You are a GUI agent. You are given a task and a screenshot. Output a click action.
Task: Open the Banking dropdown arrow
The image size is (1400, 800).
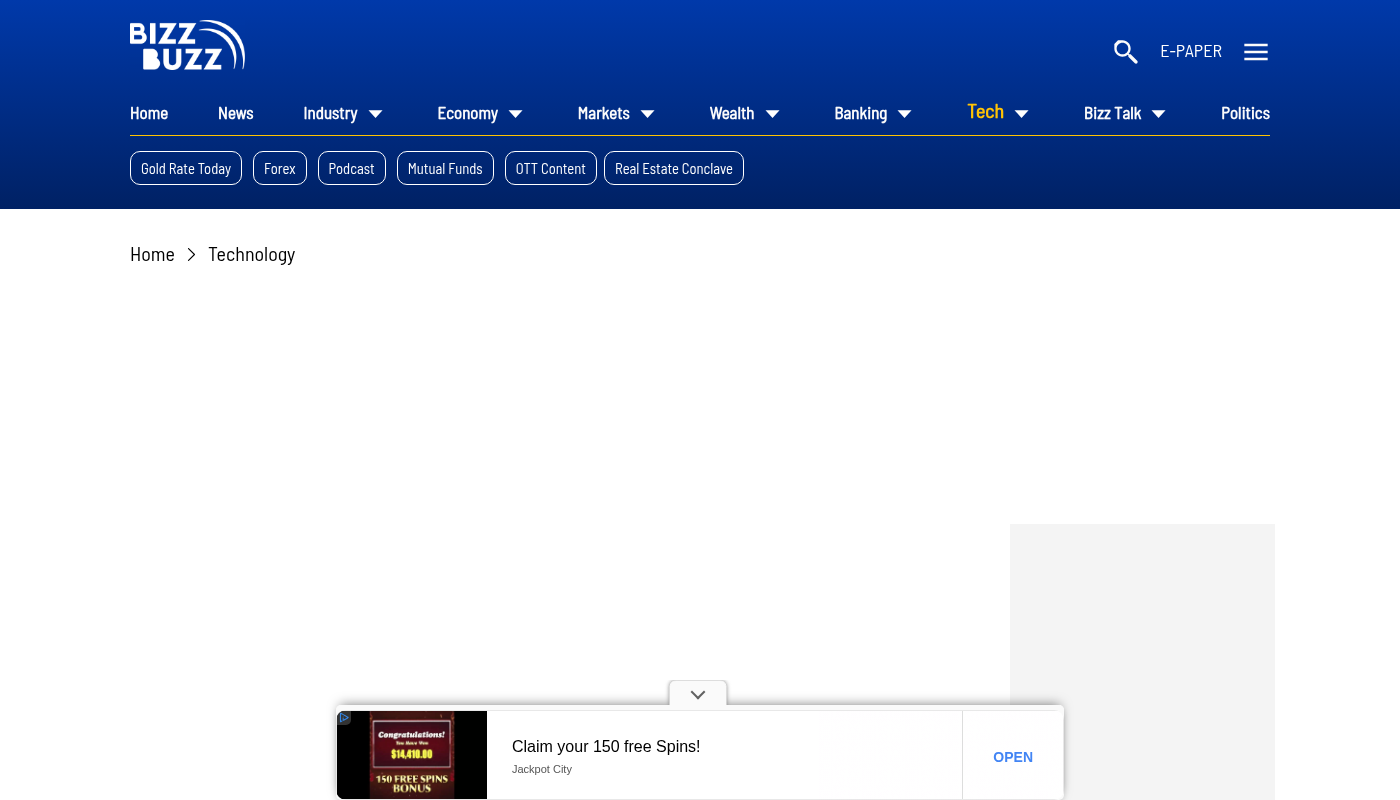pos(905,114)
